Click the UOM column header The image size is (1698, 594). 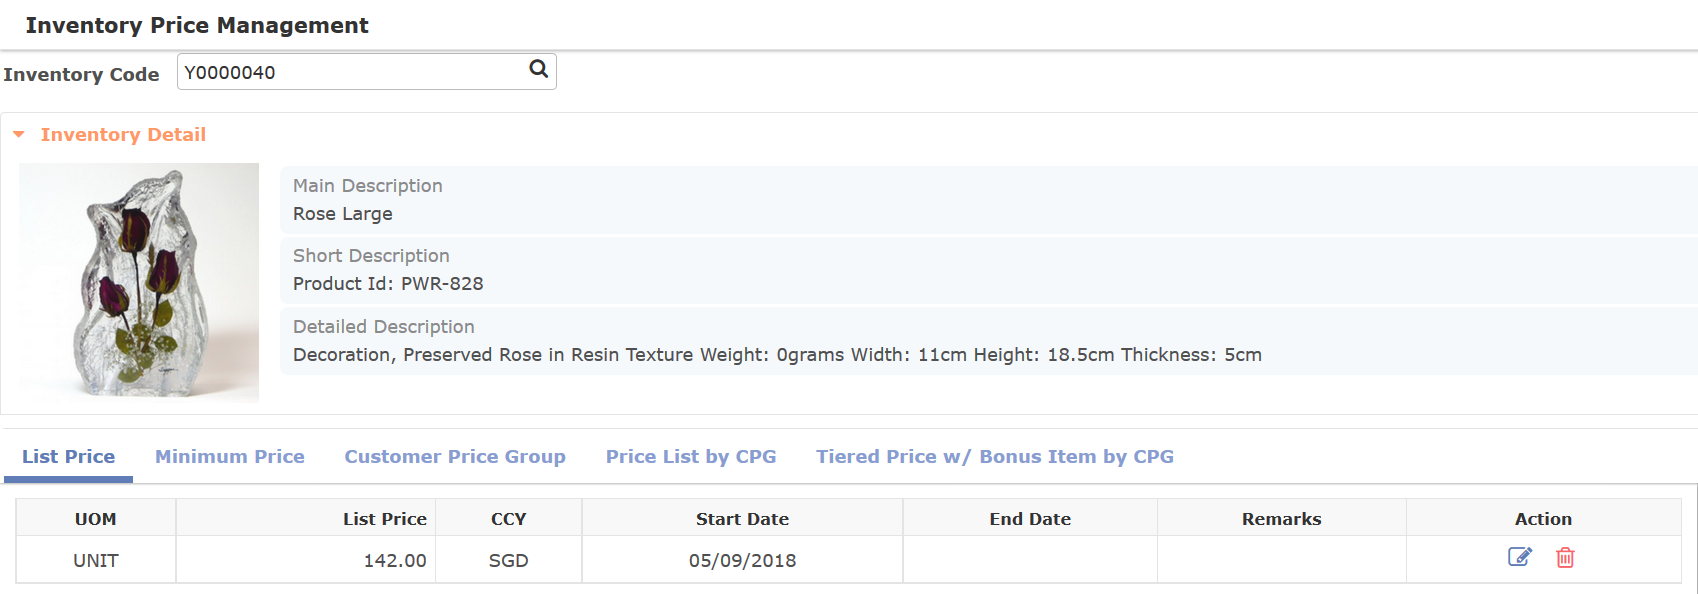[x=96, y=519]
